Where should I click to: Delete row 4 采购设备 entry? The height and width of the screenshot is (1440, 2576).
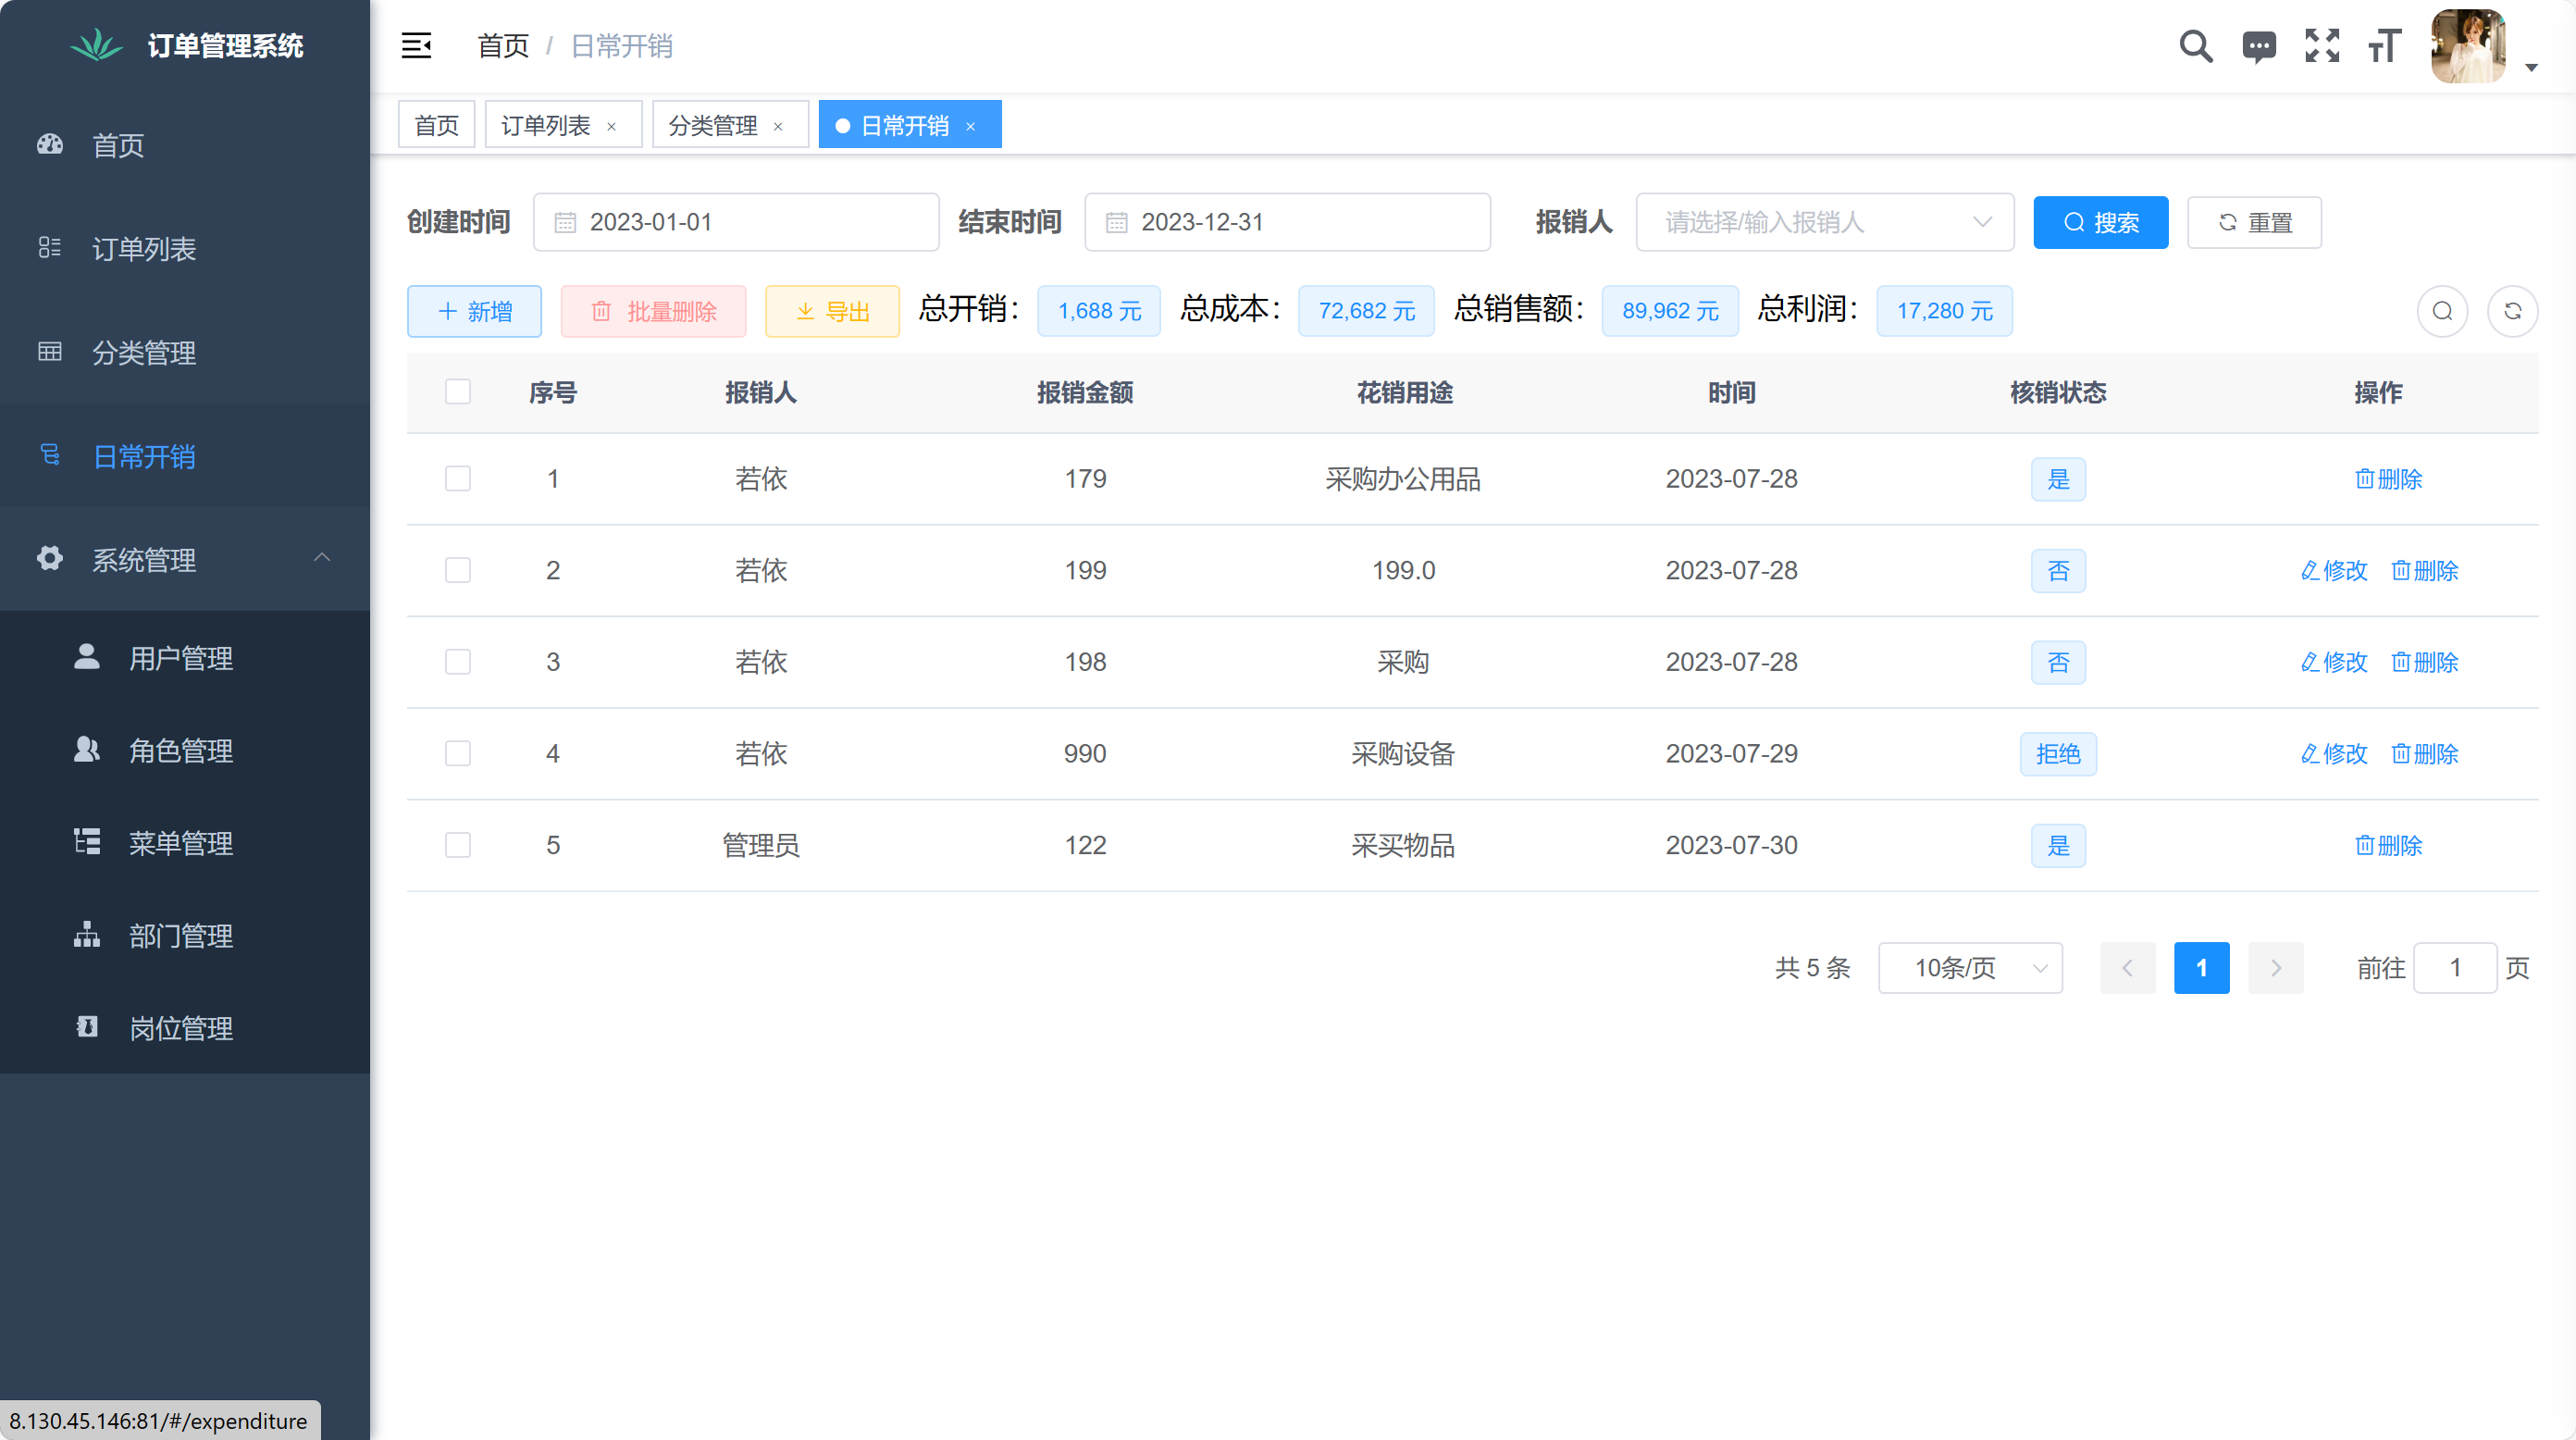(x=2425, y=754)
